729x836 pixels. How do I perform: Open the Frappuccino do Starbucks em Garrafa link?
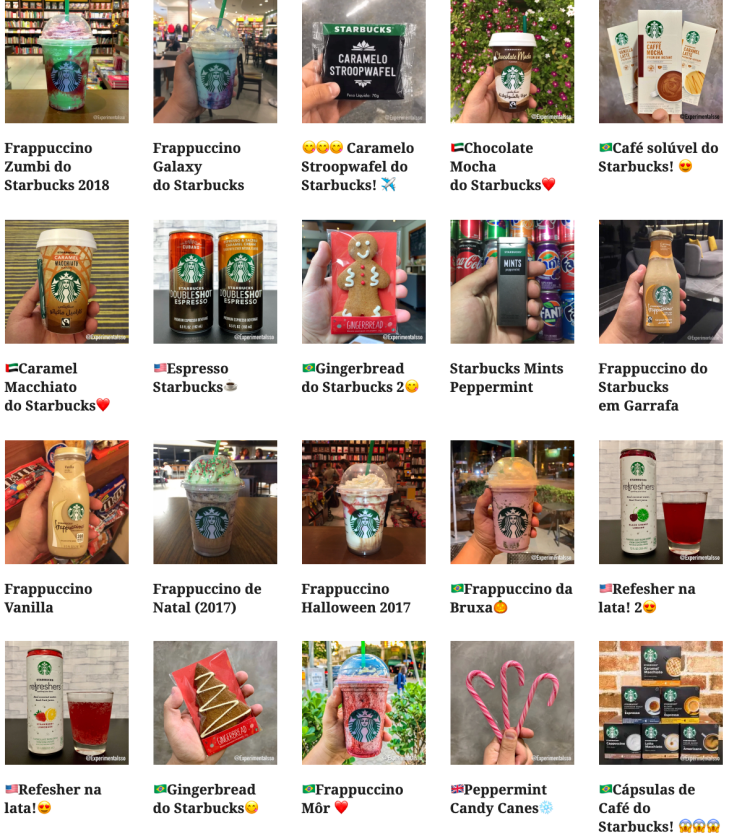point(653,387)
